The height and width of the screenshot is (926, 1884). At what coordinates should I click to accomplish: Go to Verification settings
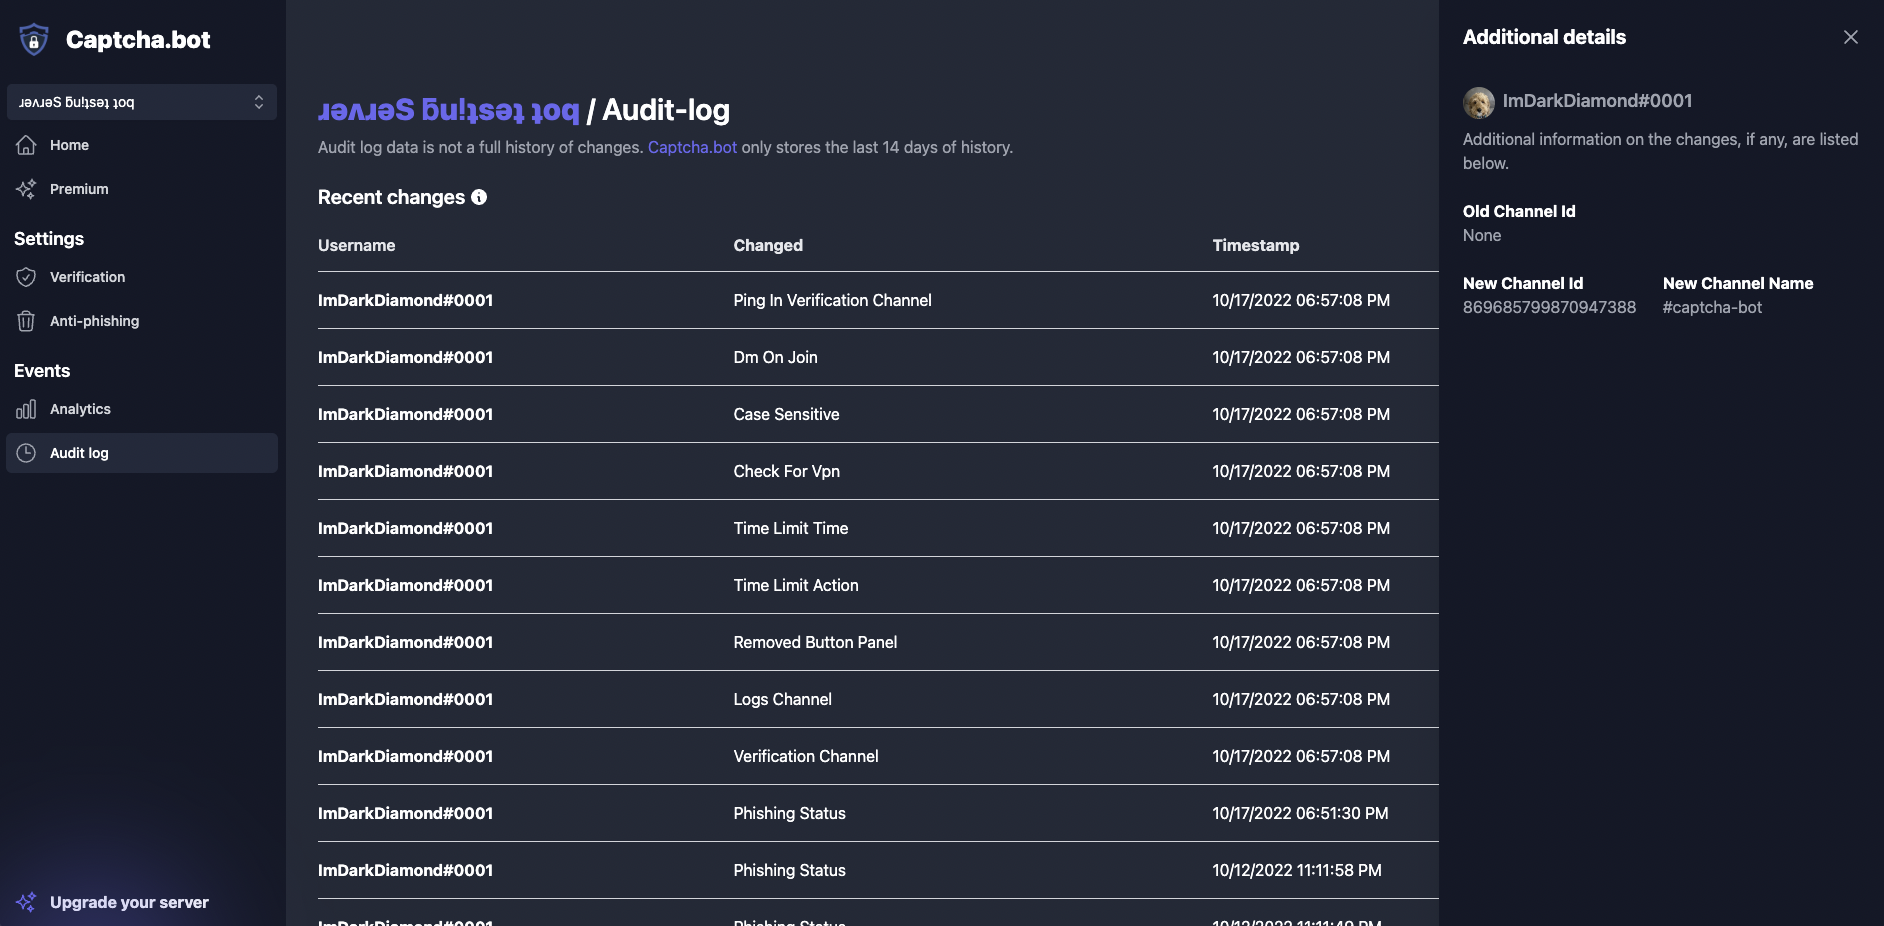coord(87,277)
